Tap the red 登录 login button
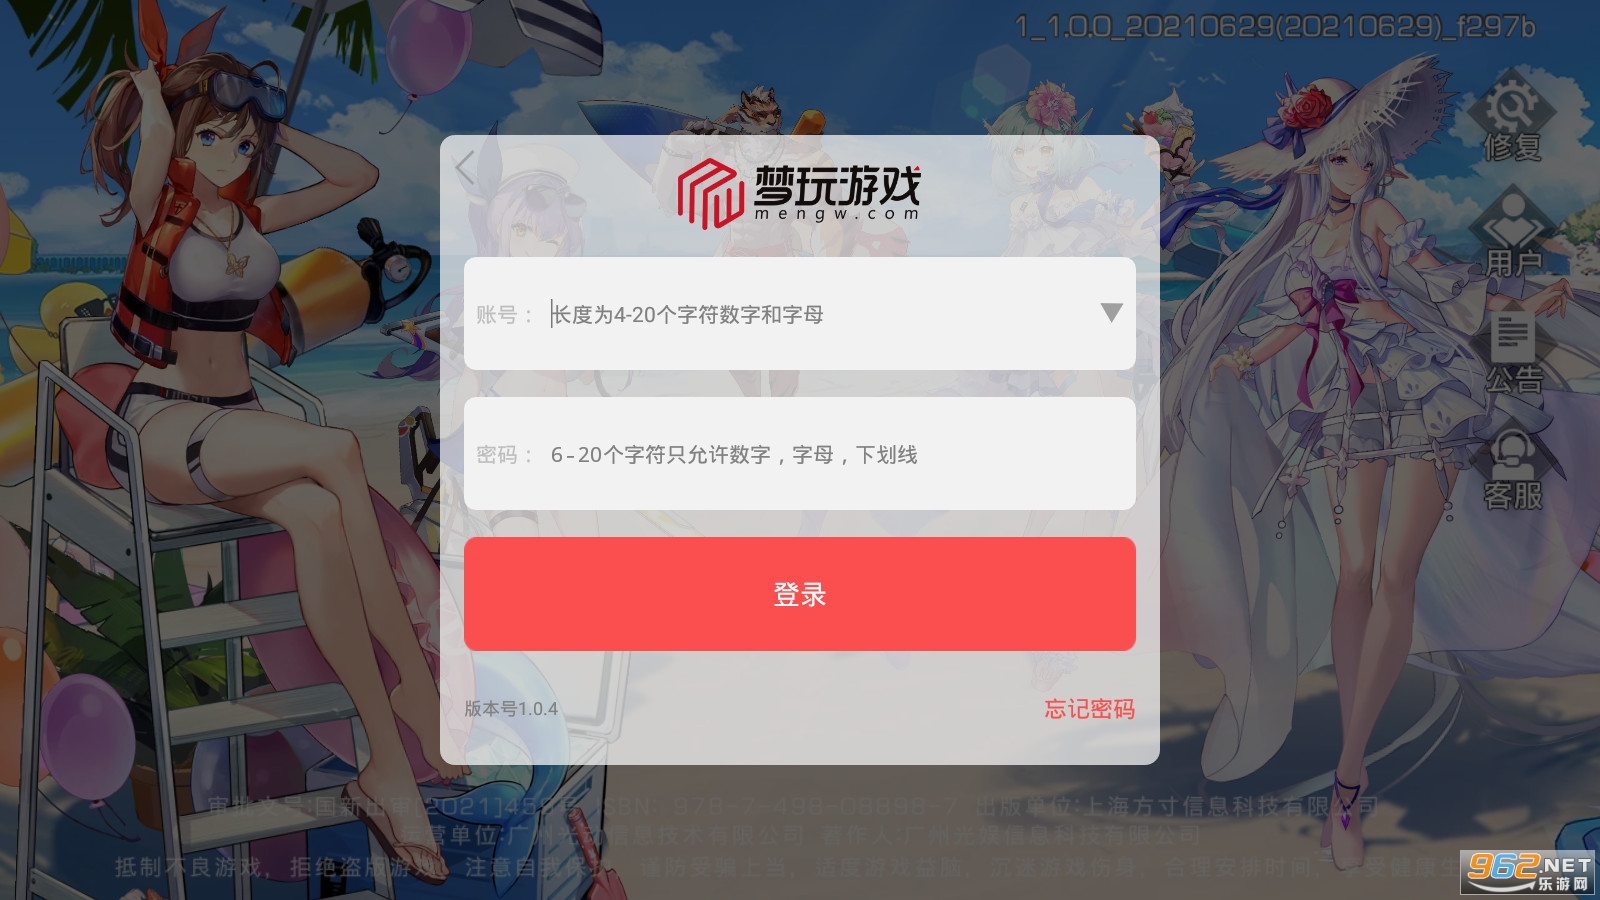The image size is (1600, 900). point(800,594)
